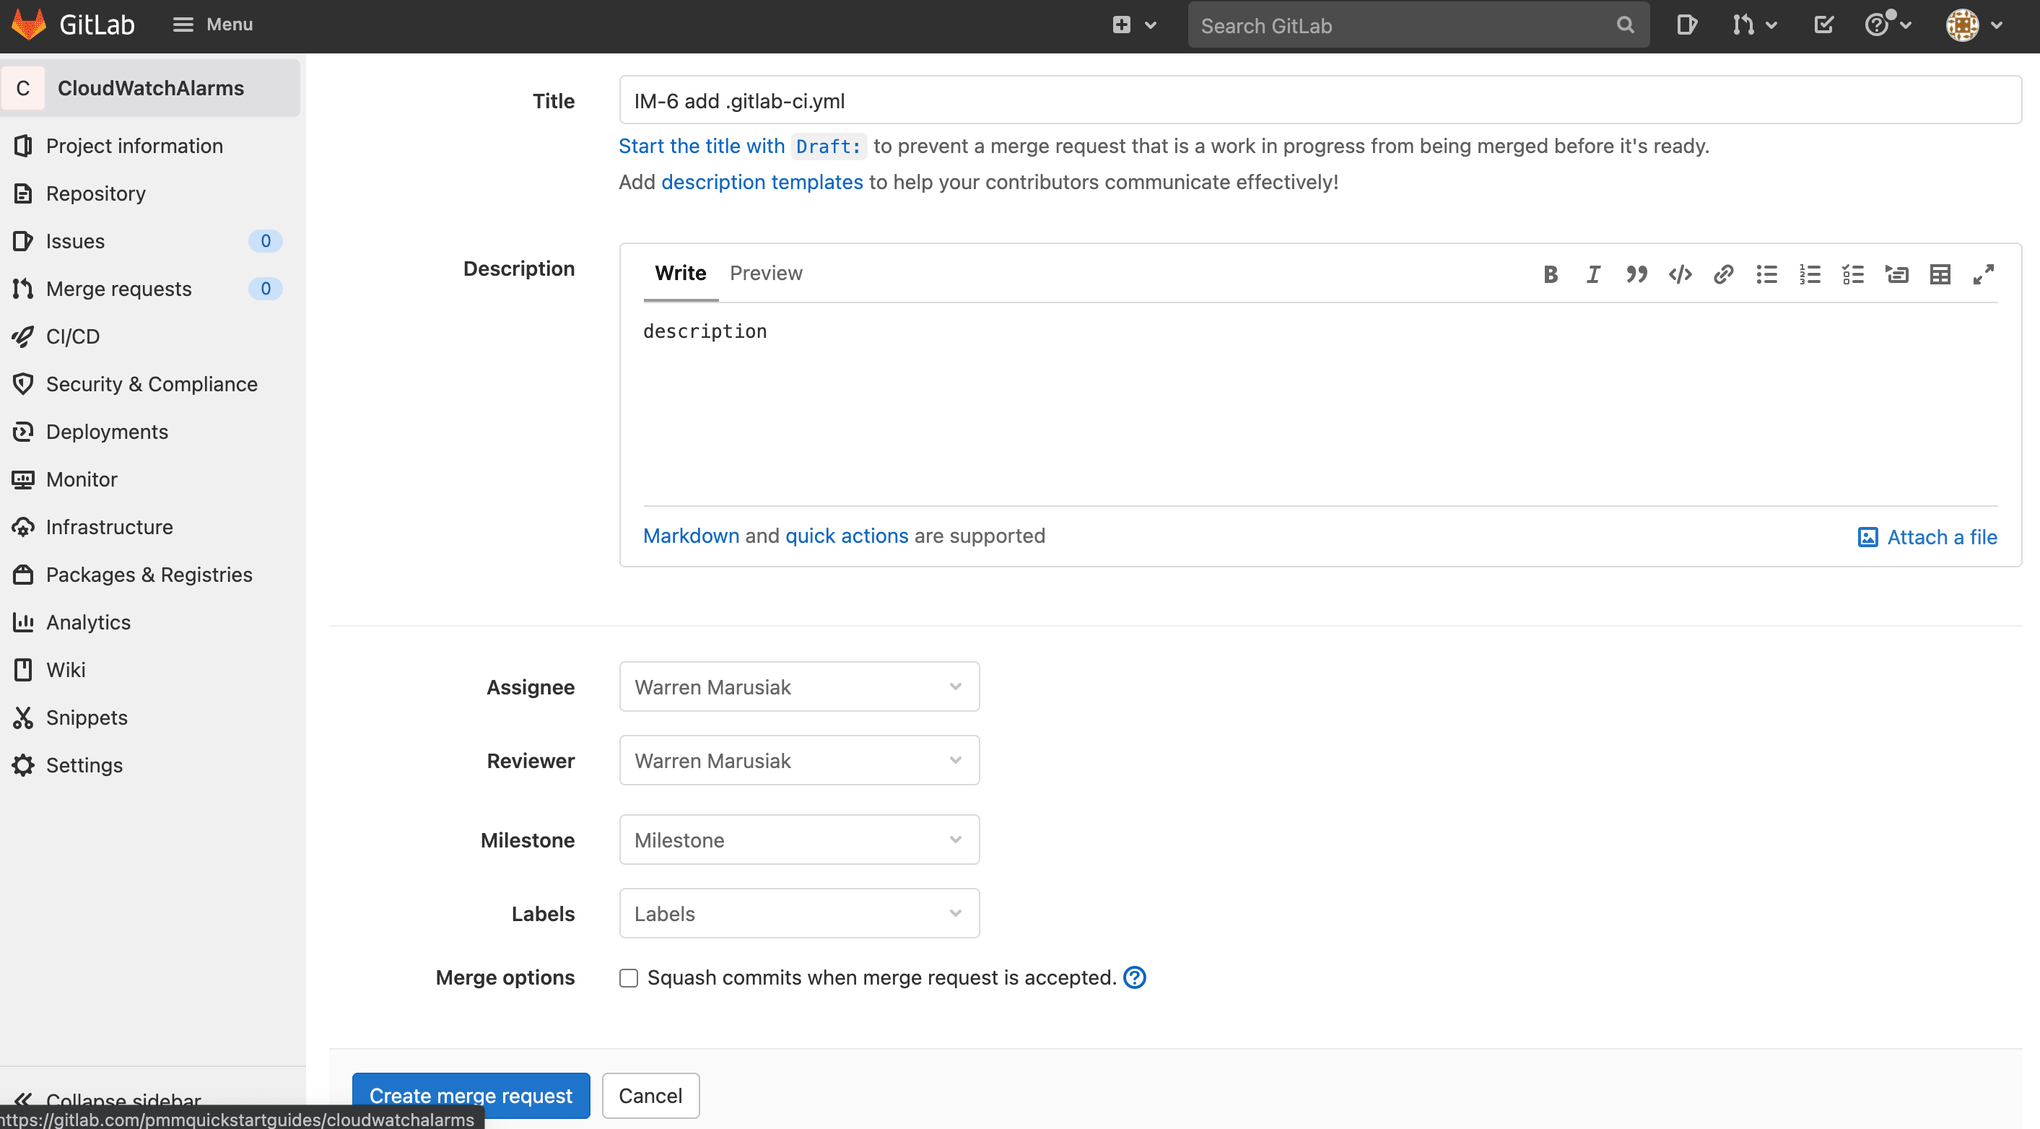Click the Create merge request button
The image size is (2040, 1129).
point(470,1096)
